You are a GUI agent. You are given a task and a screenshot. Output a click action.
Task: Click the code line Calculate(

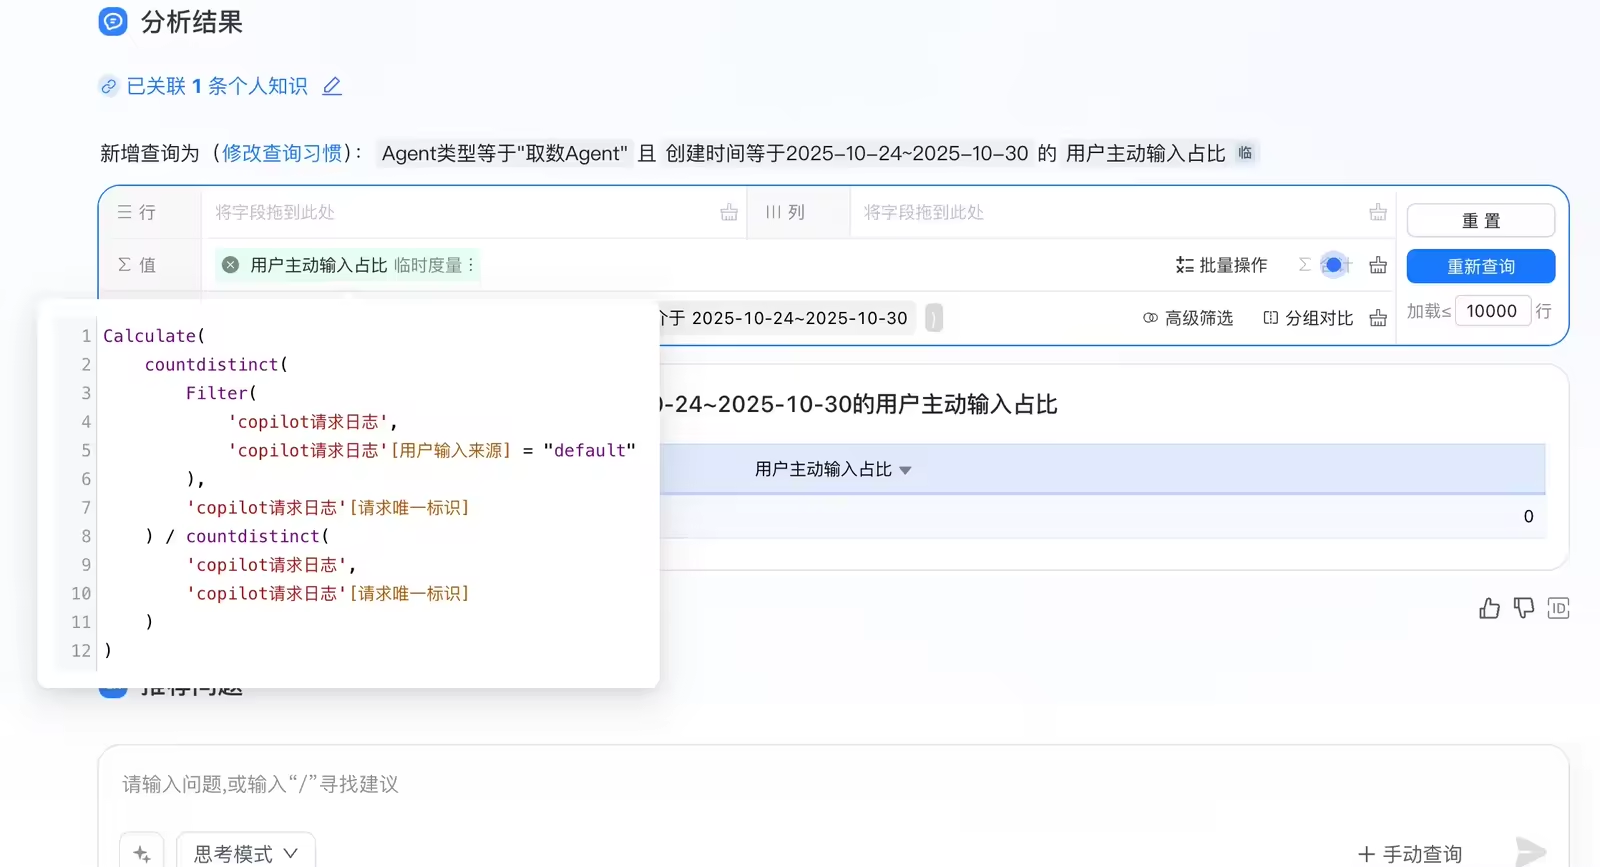(x=154, y=336)
